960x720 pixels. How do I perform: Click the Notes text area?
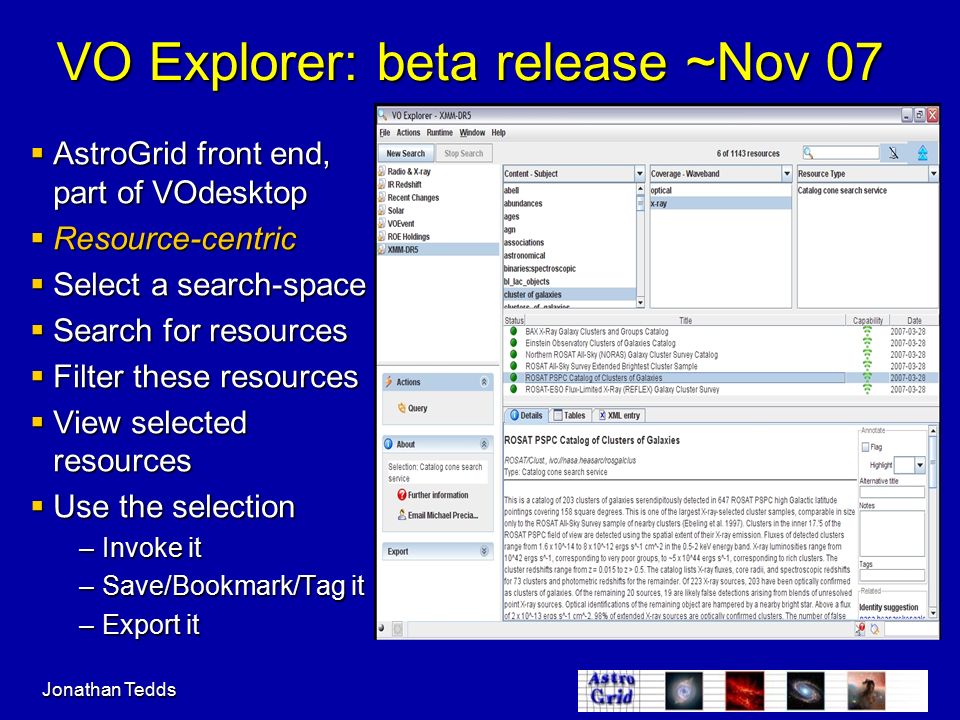(892, 533)
